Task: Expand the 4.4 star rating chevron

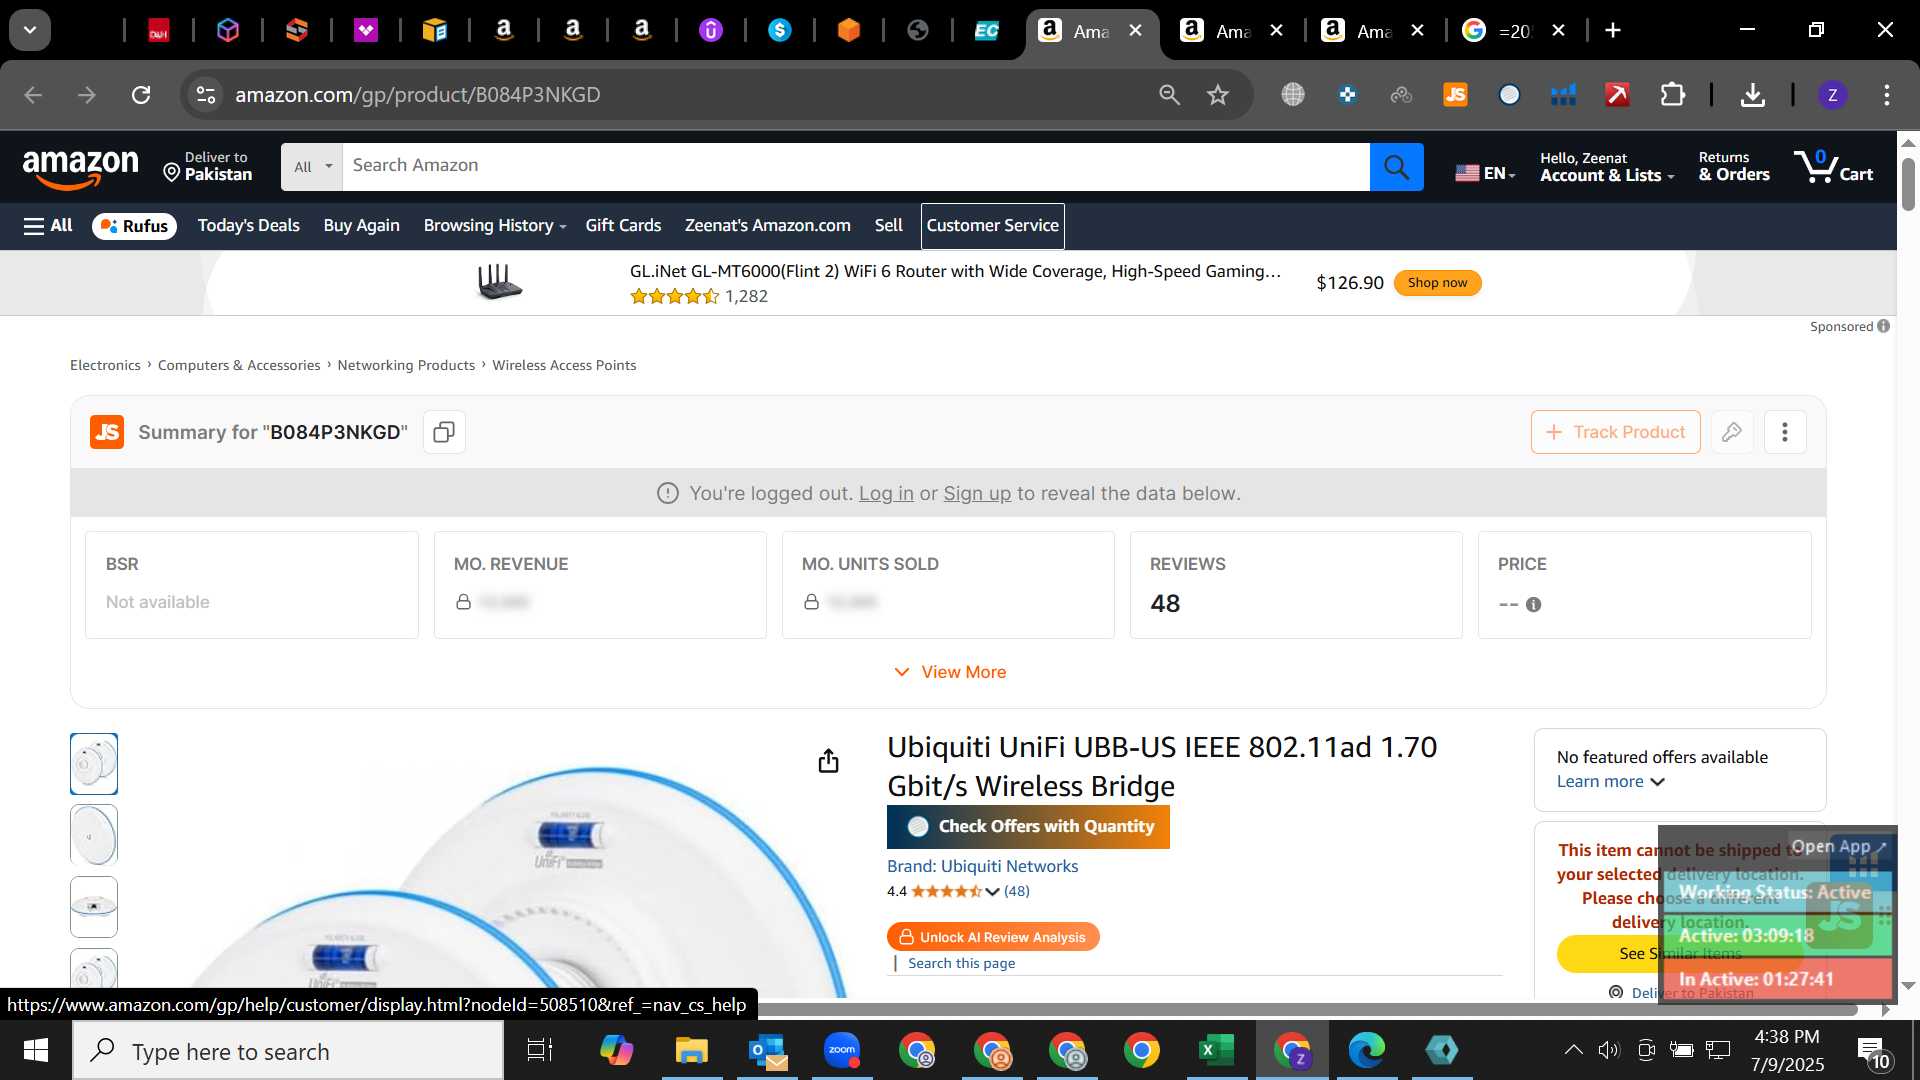Action: click(992, 891)
